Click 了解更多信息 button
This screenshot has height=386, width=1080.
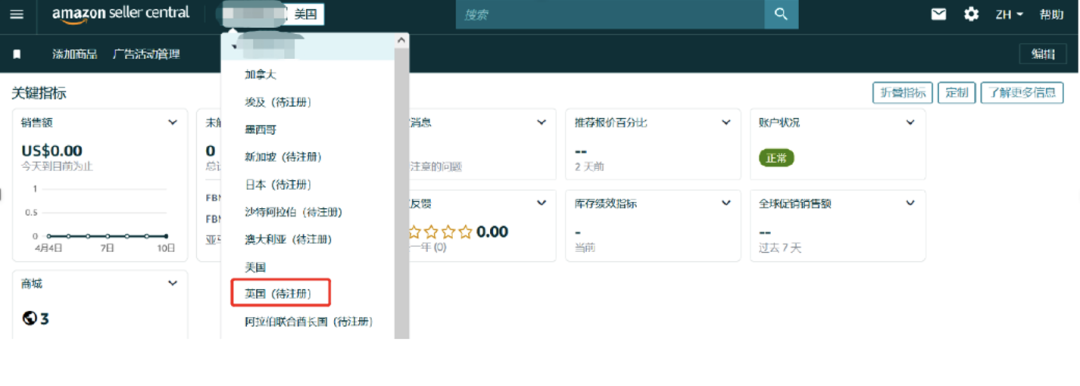[1021, 93]
